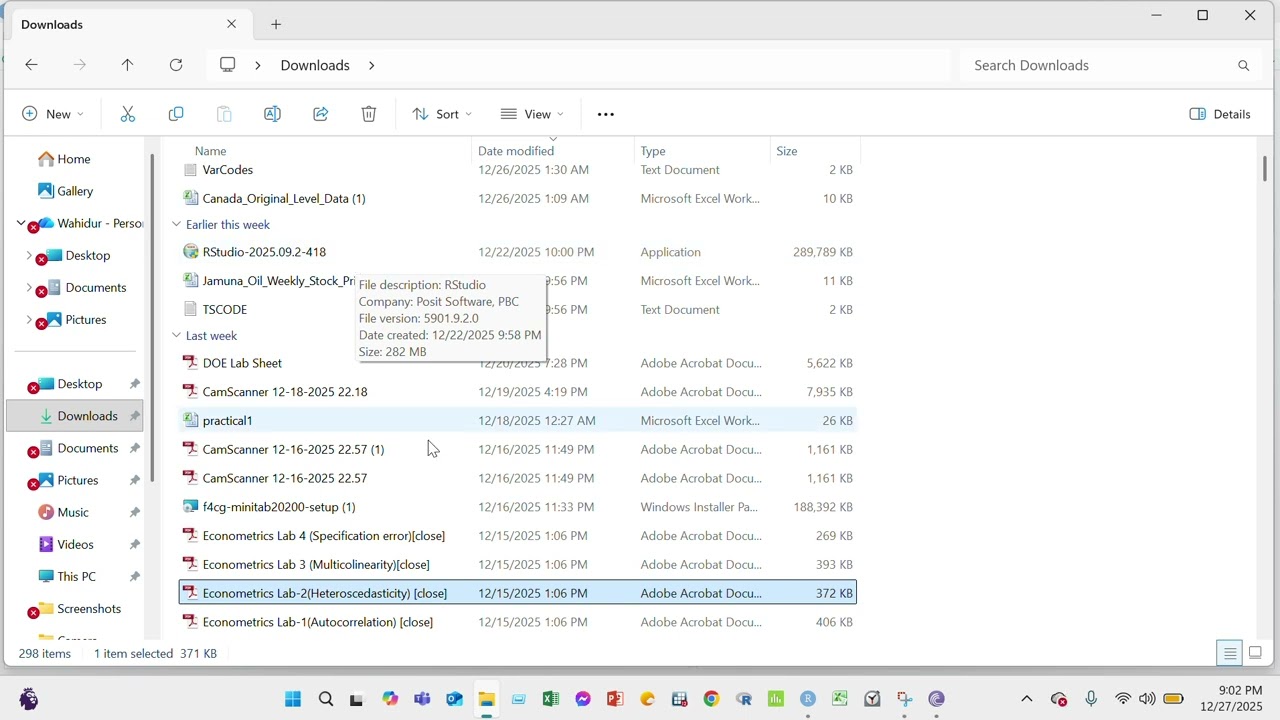
Task: Go back with the left arrow
Action: (x=31, y=65)
